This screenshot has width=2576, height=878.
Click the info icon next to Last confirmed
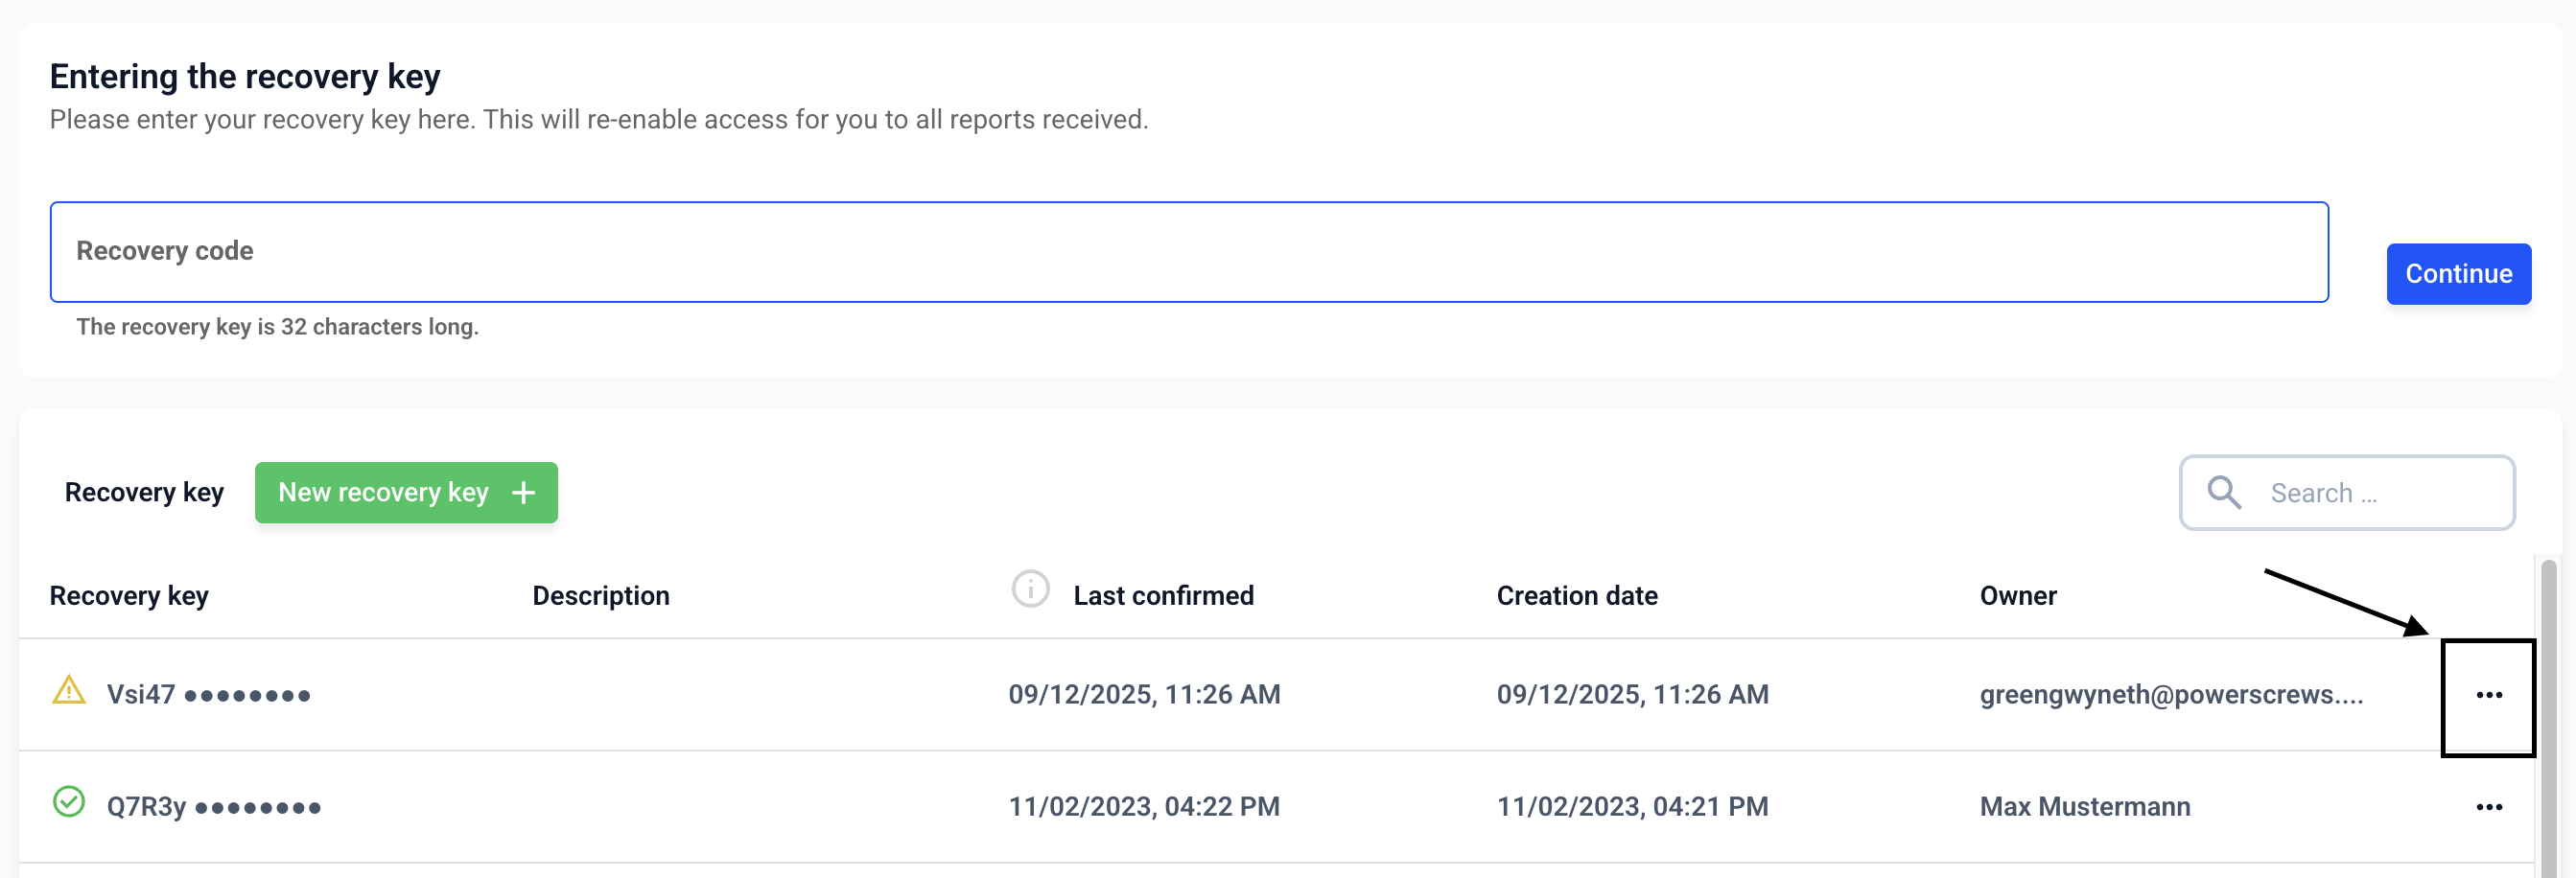click(x=1030, y=589)
